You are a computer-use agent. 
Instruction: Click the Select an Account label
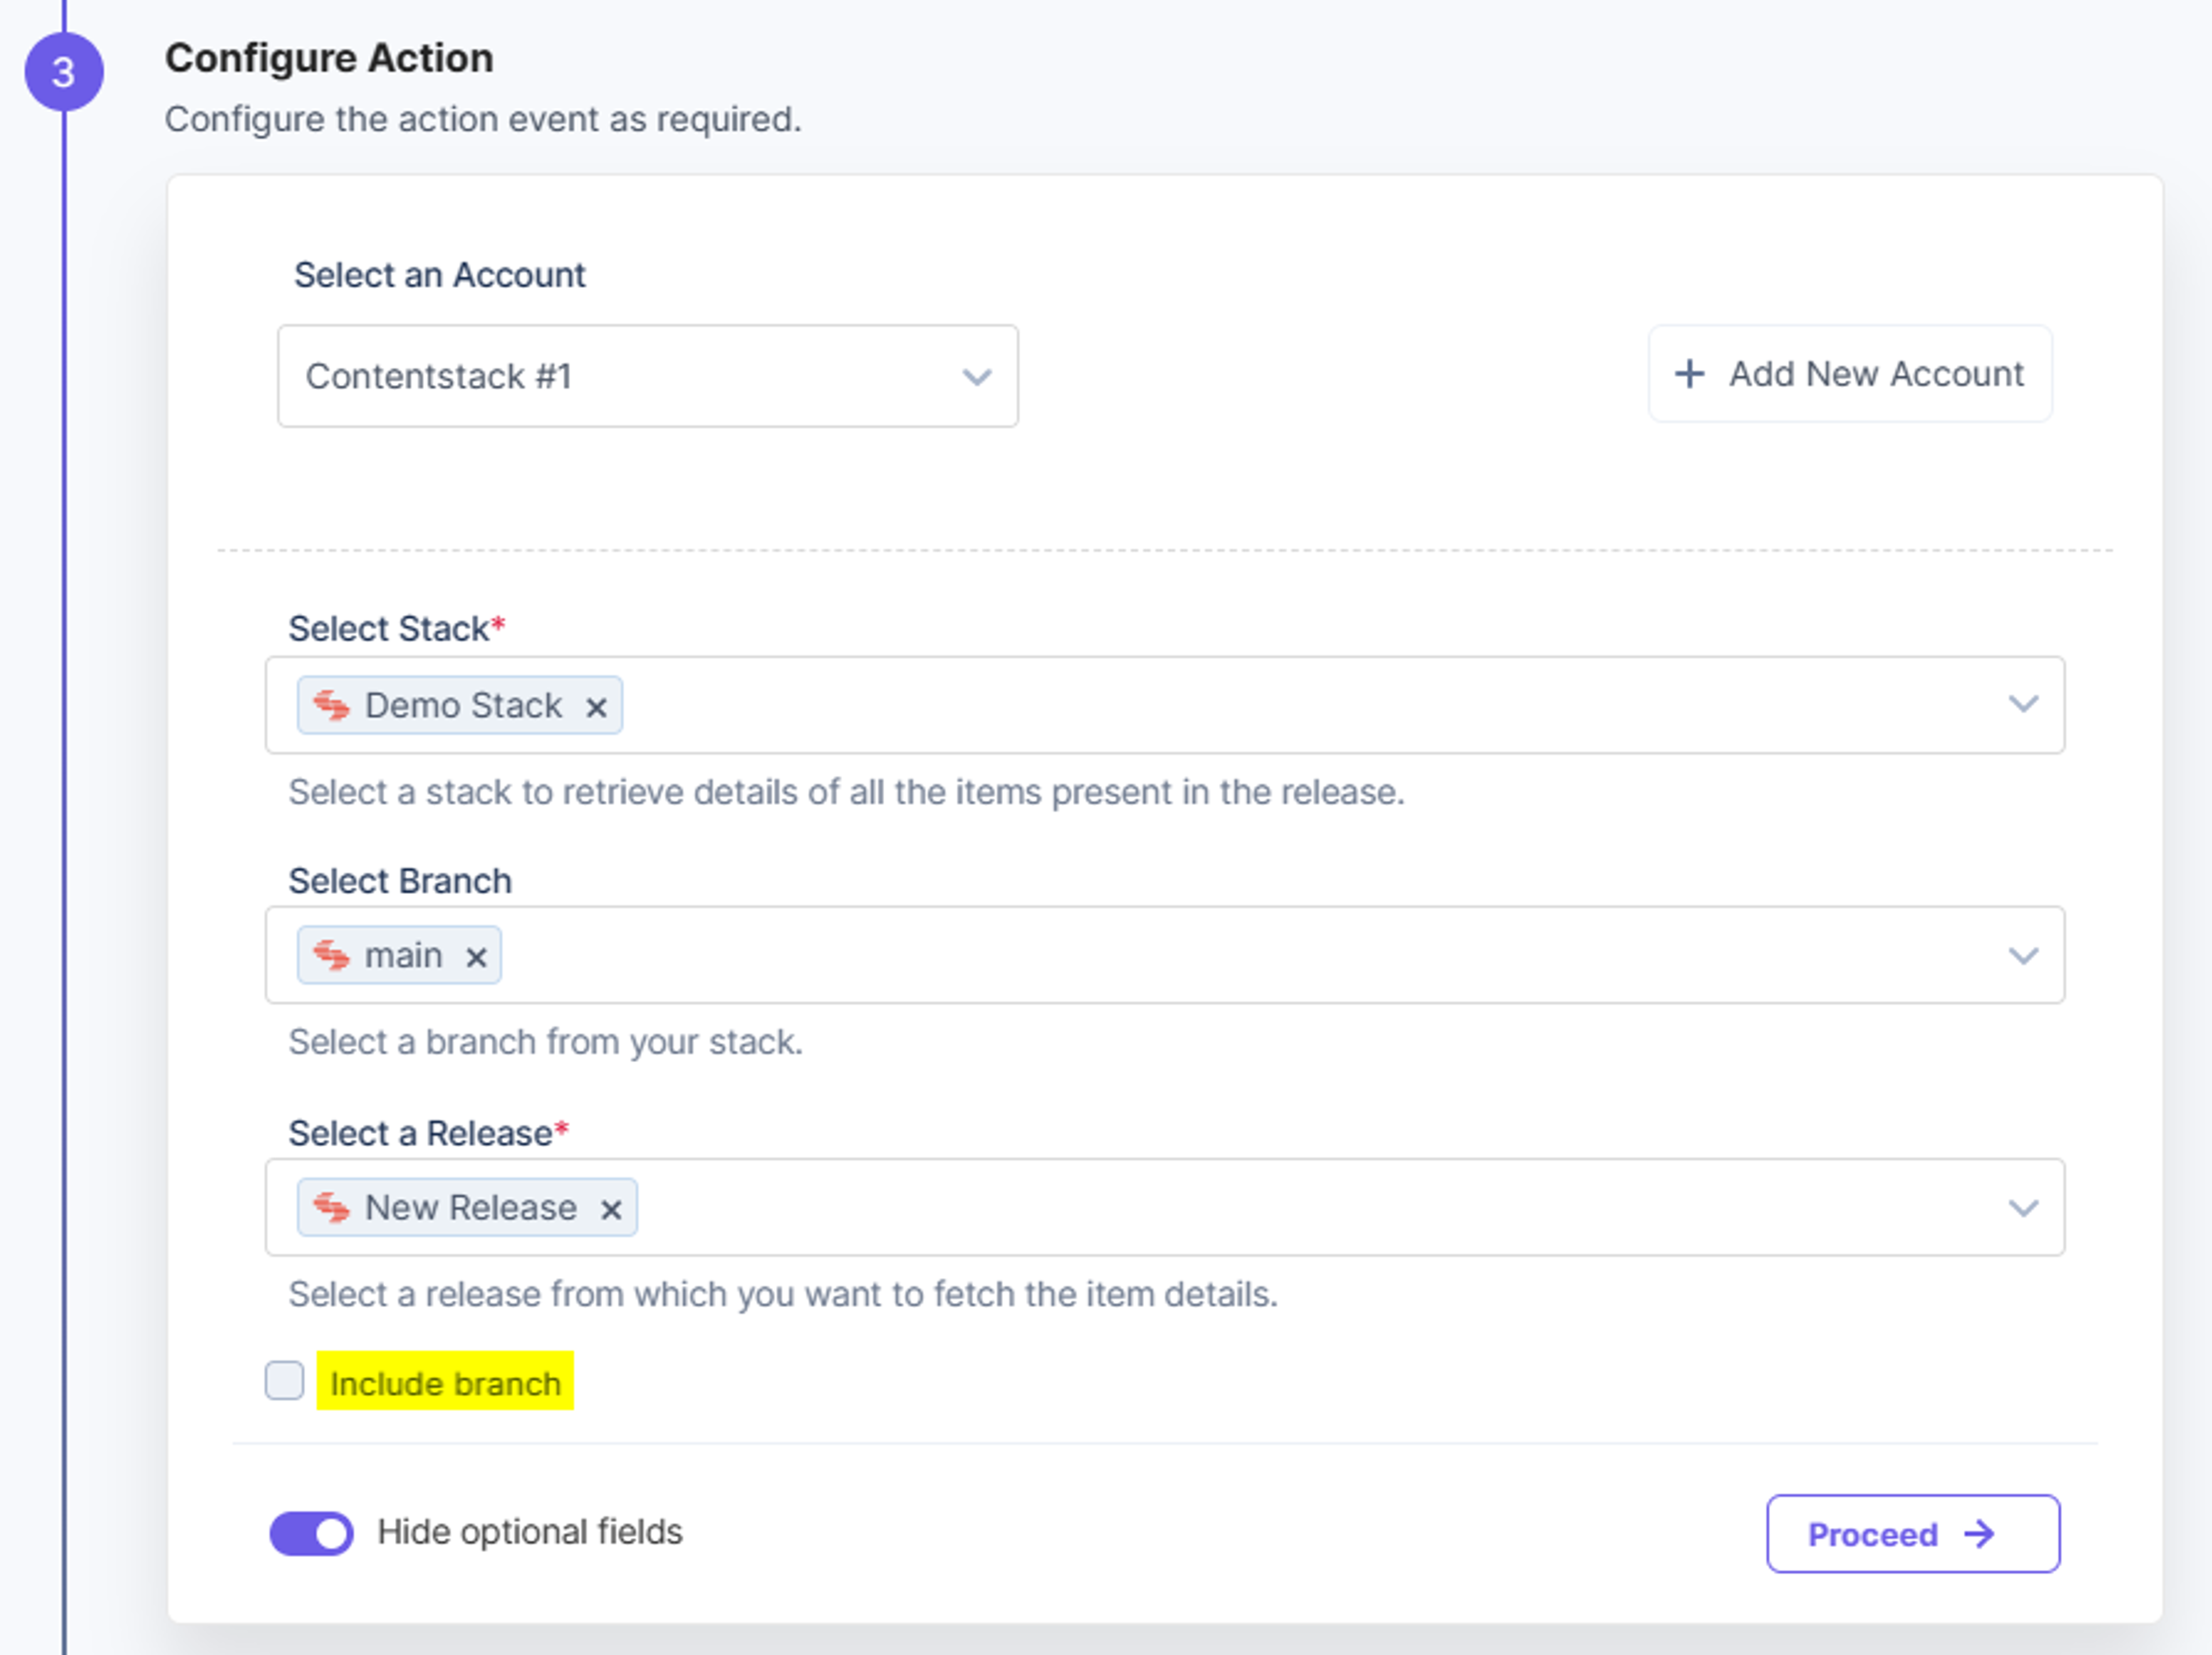[439, 275]
